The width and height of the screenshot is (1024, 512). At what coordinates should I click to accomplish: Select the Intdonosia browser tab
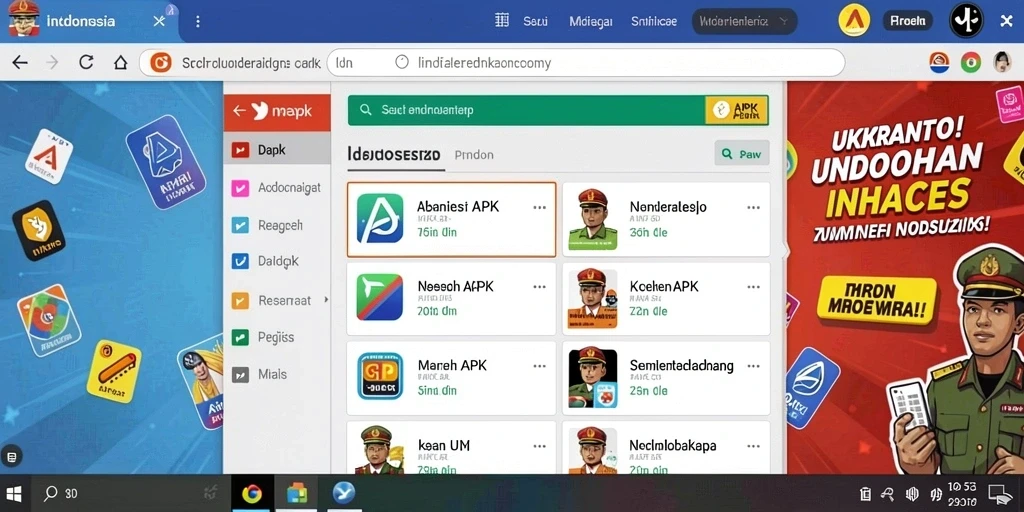(x=88, y=21)
